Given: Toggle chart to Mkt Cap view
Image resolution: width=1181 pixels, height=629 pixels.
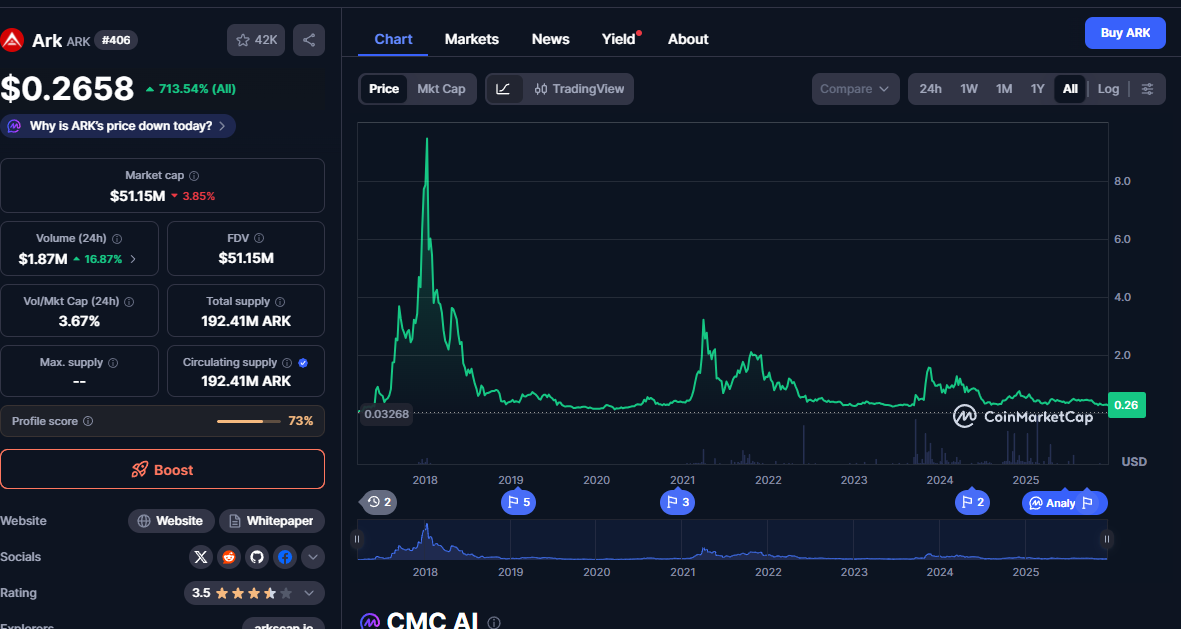Looking at the screenshot, I should (441, 89).
